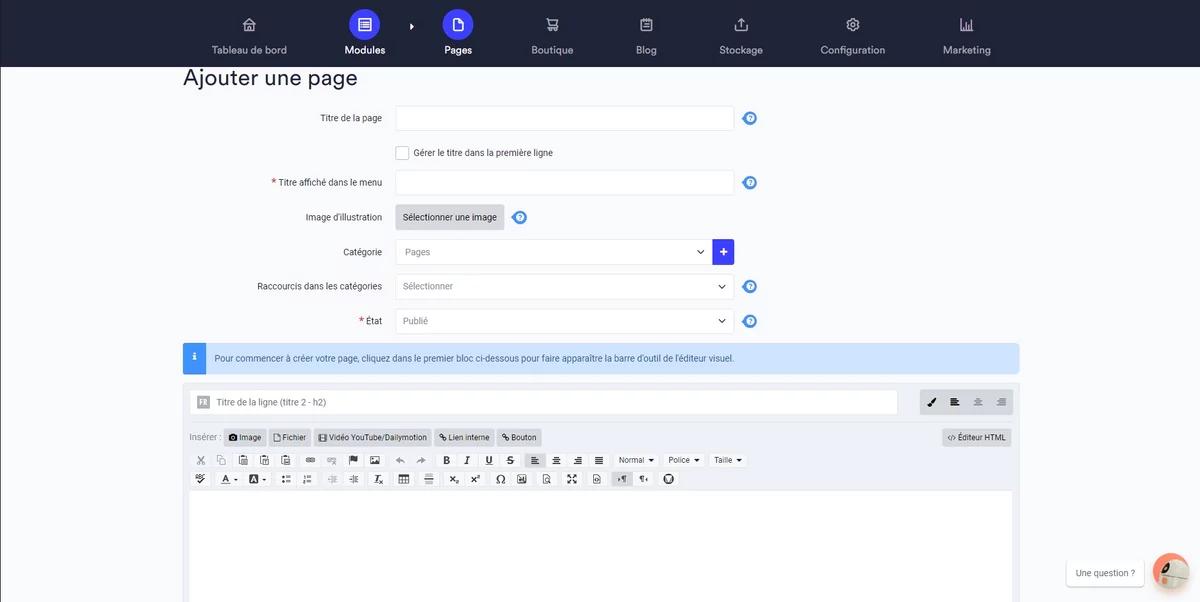
Task: Show help for Image d'illustration
Action: (x=520, y=217)
